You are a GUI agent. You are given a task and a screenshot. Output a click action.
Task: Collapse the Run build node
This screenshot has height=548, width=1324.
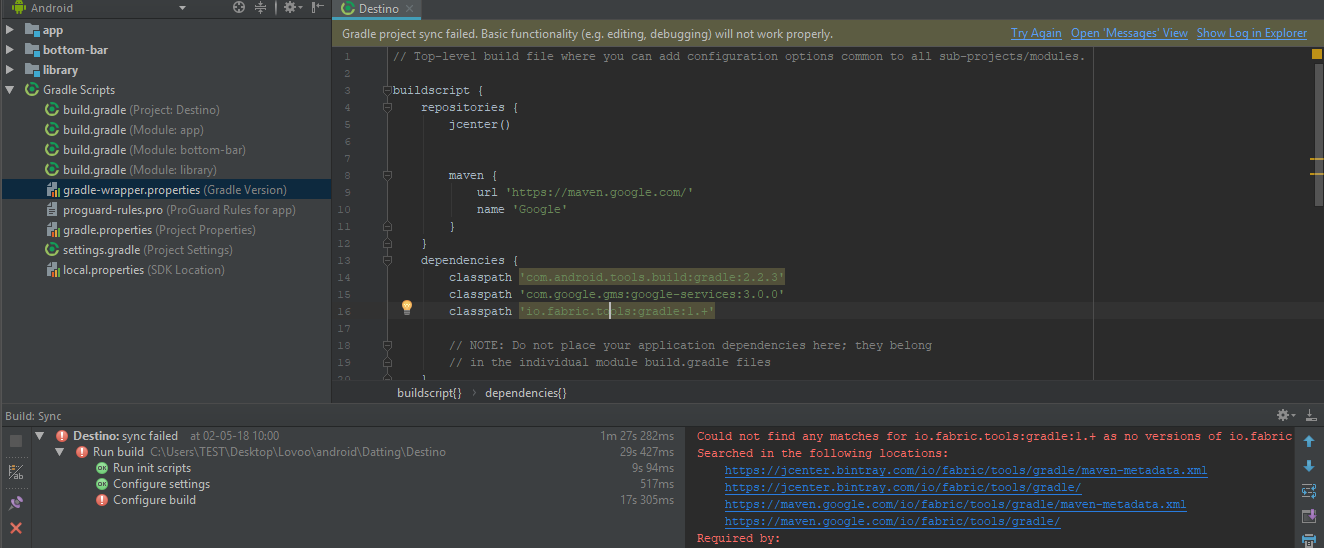(60, 452)
